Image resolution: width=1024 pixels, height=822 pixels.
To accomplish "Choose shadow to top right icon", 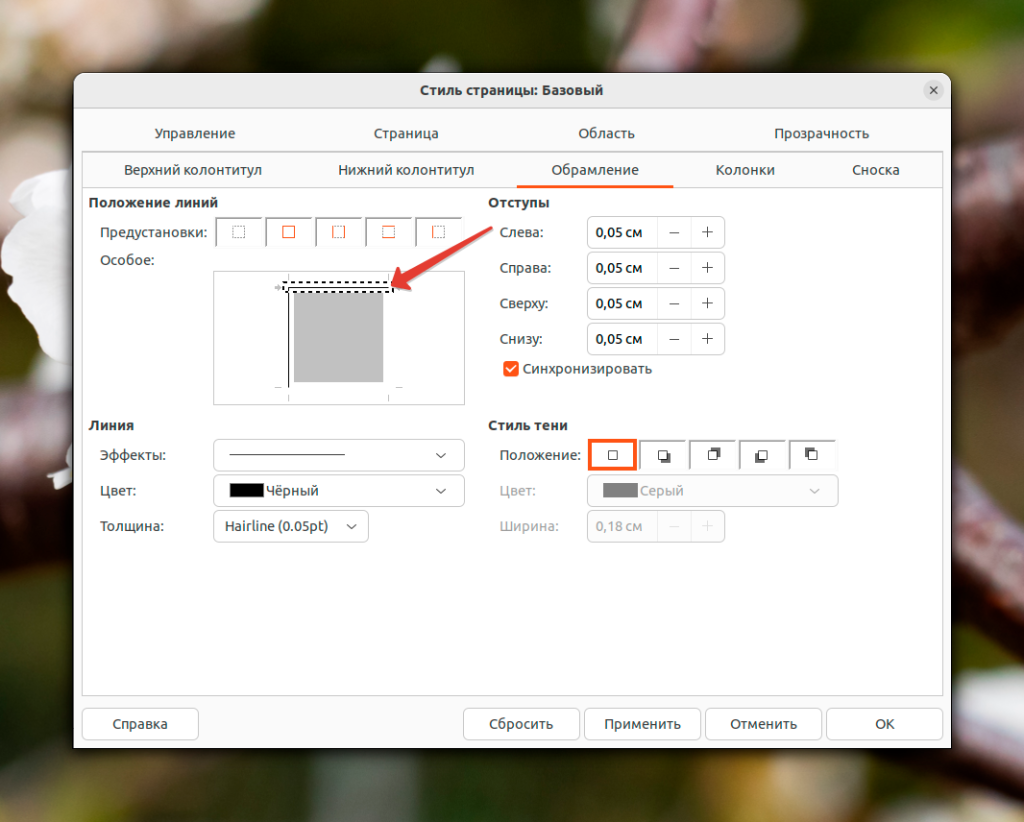I will coord(713,455).
